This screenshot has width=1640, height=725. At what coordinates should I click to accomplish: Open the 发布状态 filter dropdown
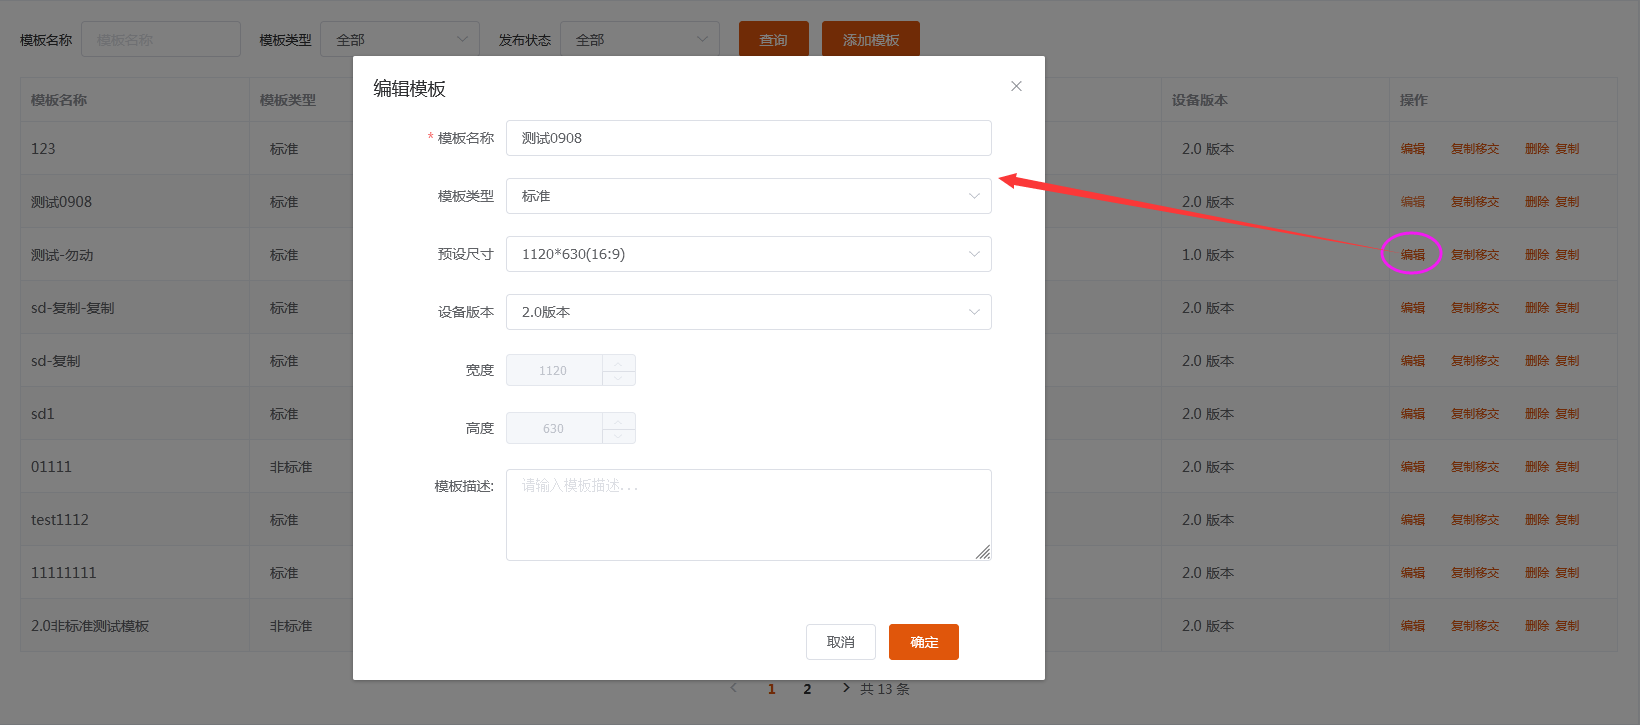[639, 40]
